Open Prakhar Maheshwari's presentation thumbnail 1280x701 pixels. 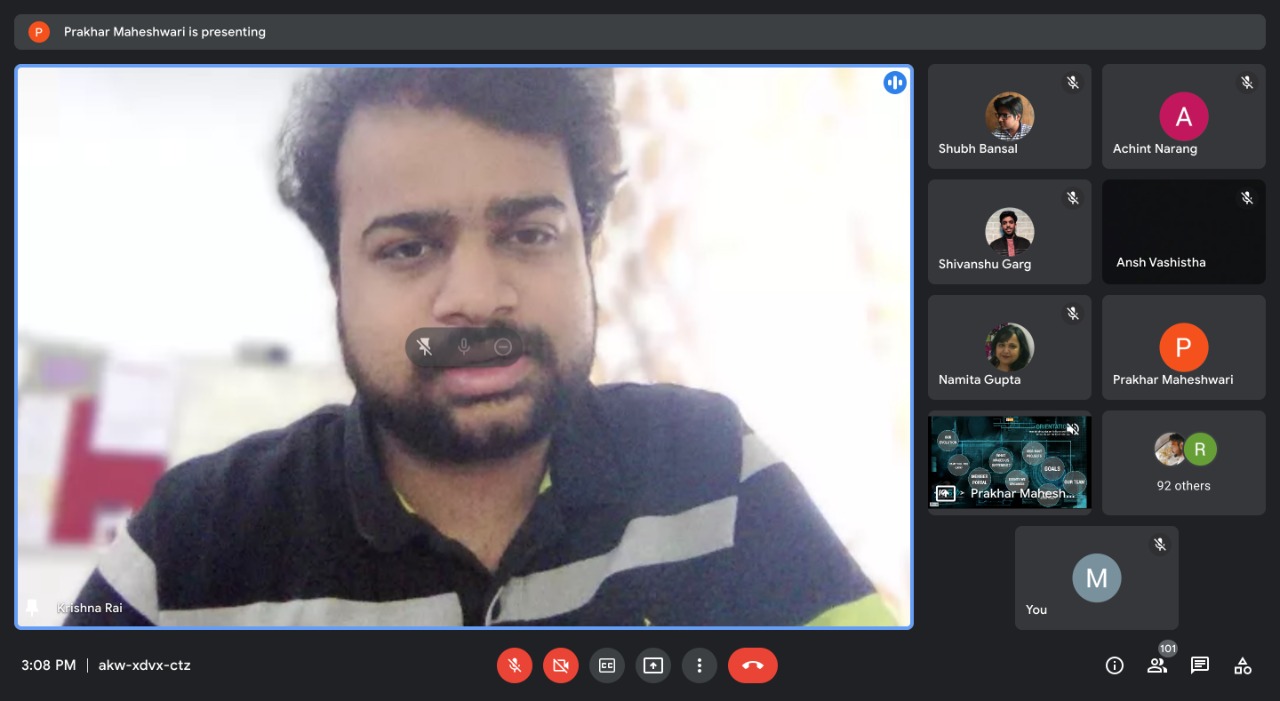point(1009,462)
